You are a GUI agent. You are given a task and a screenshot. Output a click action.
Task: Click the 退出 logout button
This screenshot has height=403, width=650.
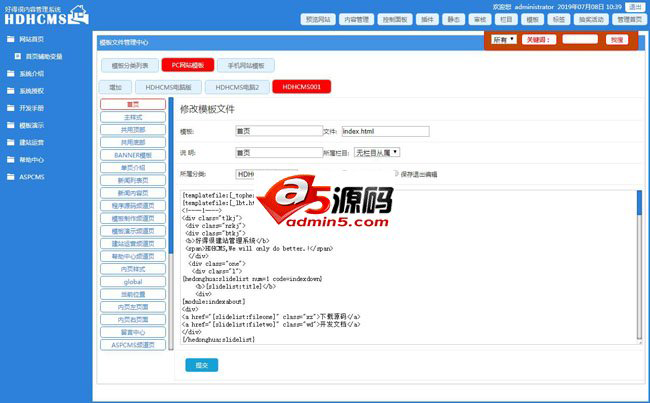[x=635, y=7]
